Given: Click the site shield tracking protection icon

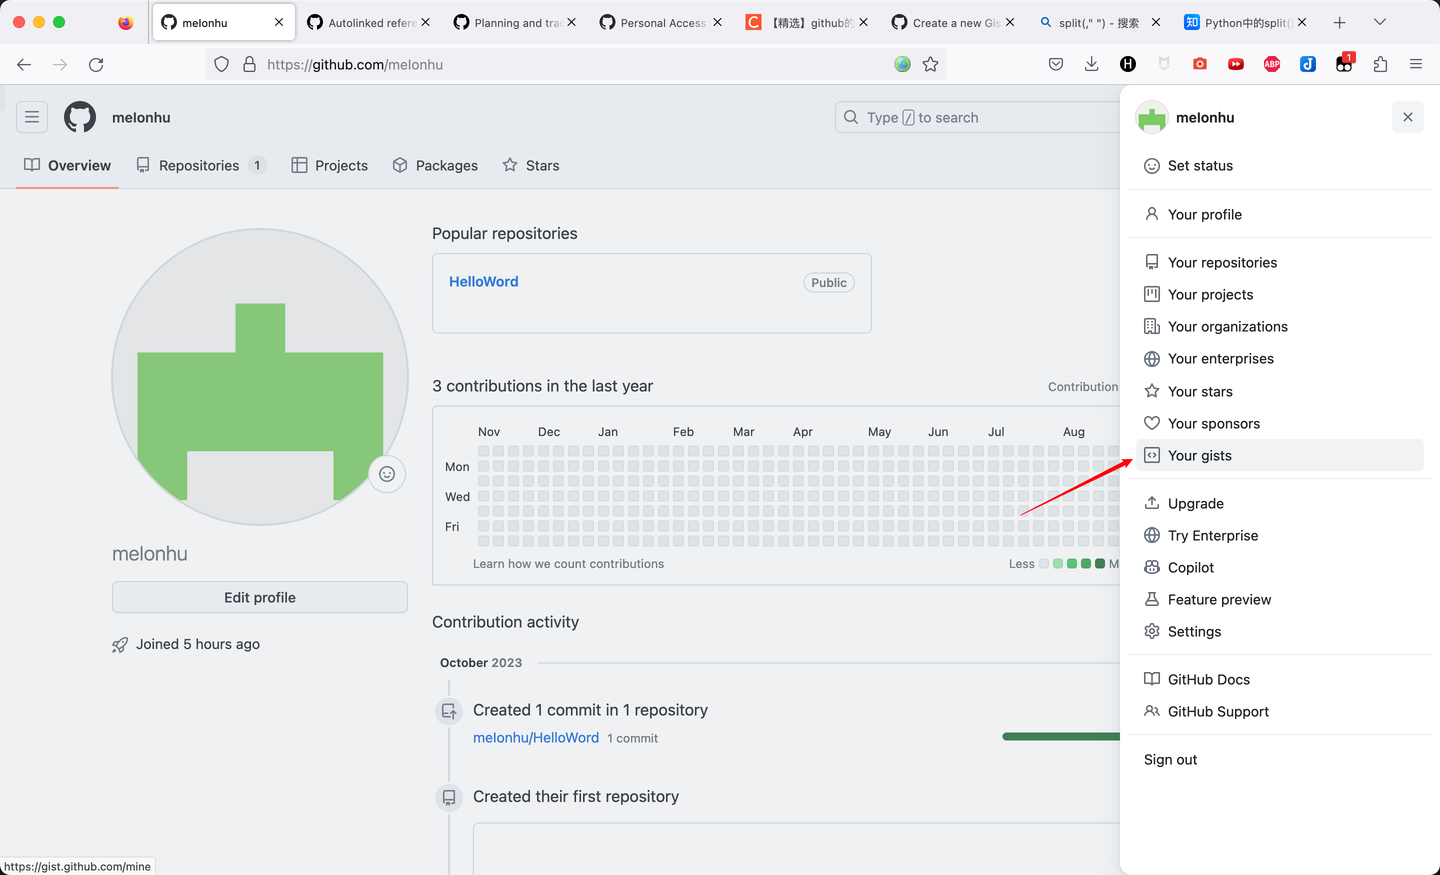Looking at the screenshot, I should tap(222, 64).
